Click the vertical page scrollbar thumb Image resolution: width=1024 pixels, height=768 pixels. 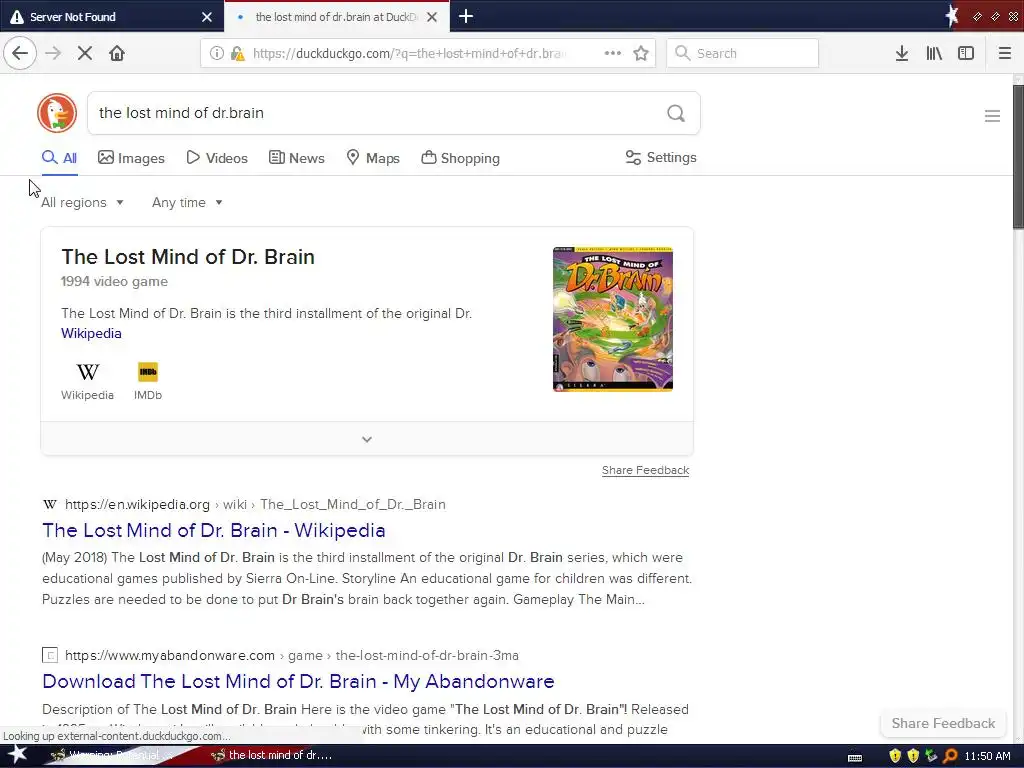(1018, 157)
